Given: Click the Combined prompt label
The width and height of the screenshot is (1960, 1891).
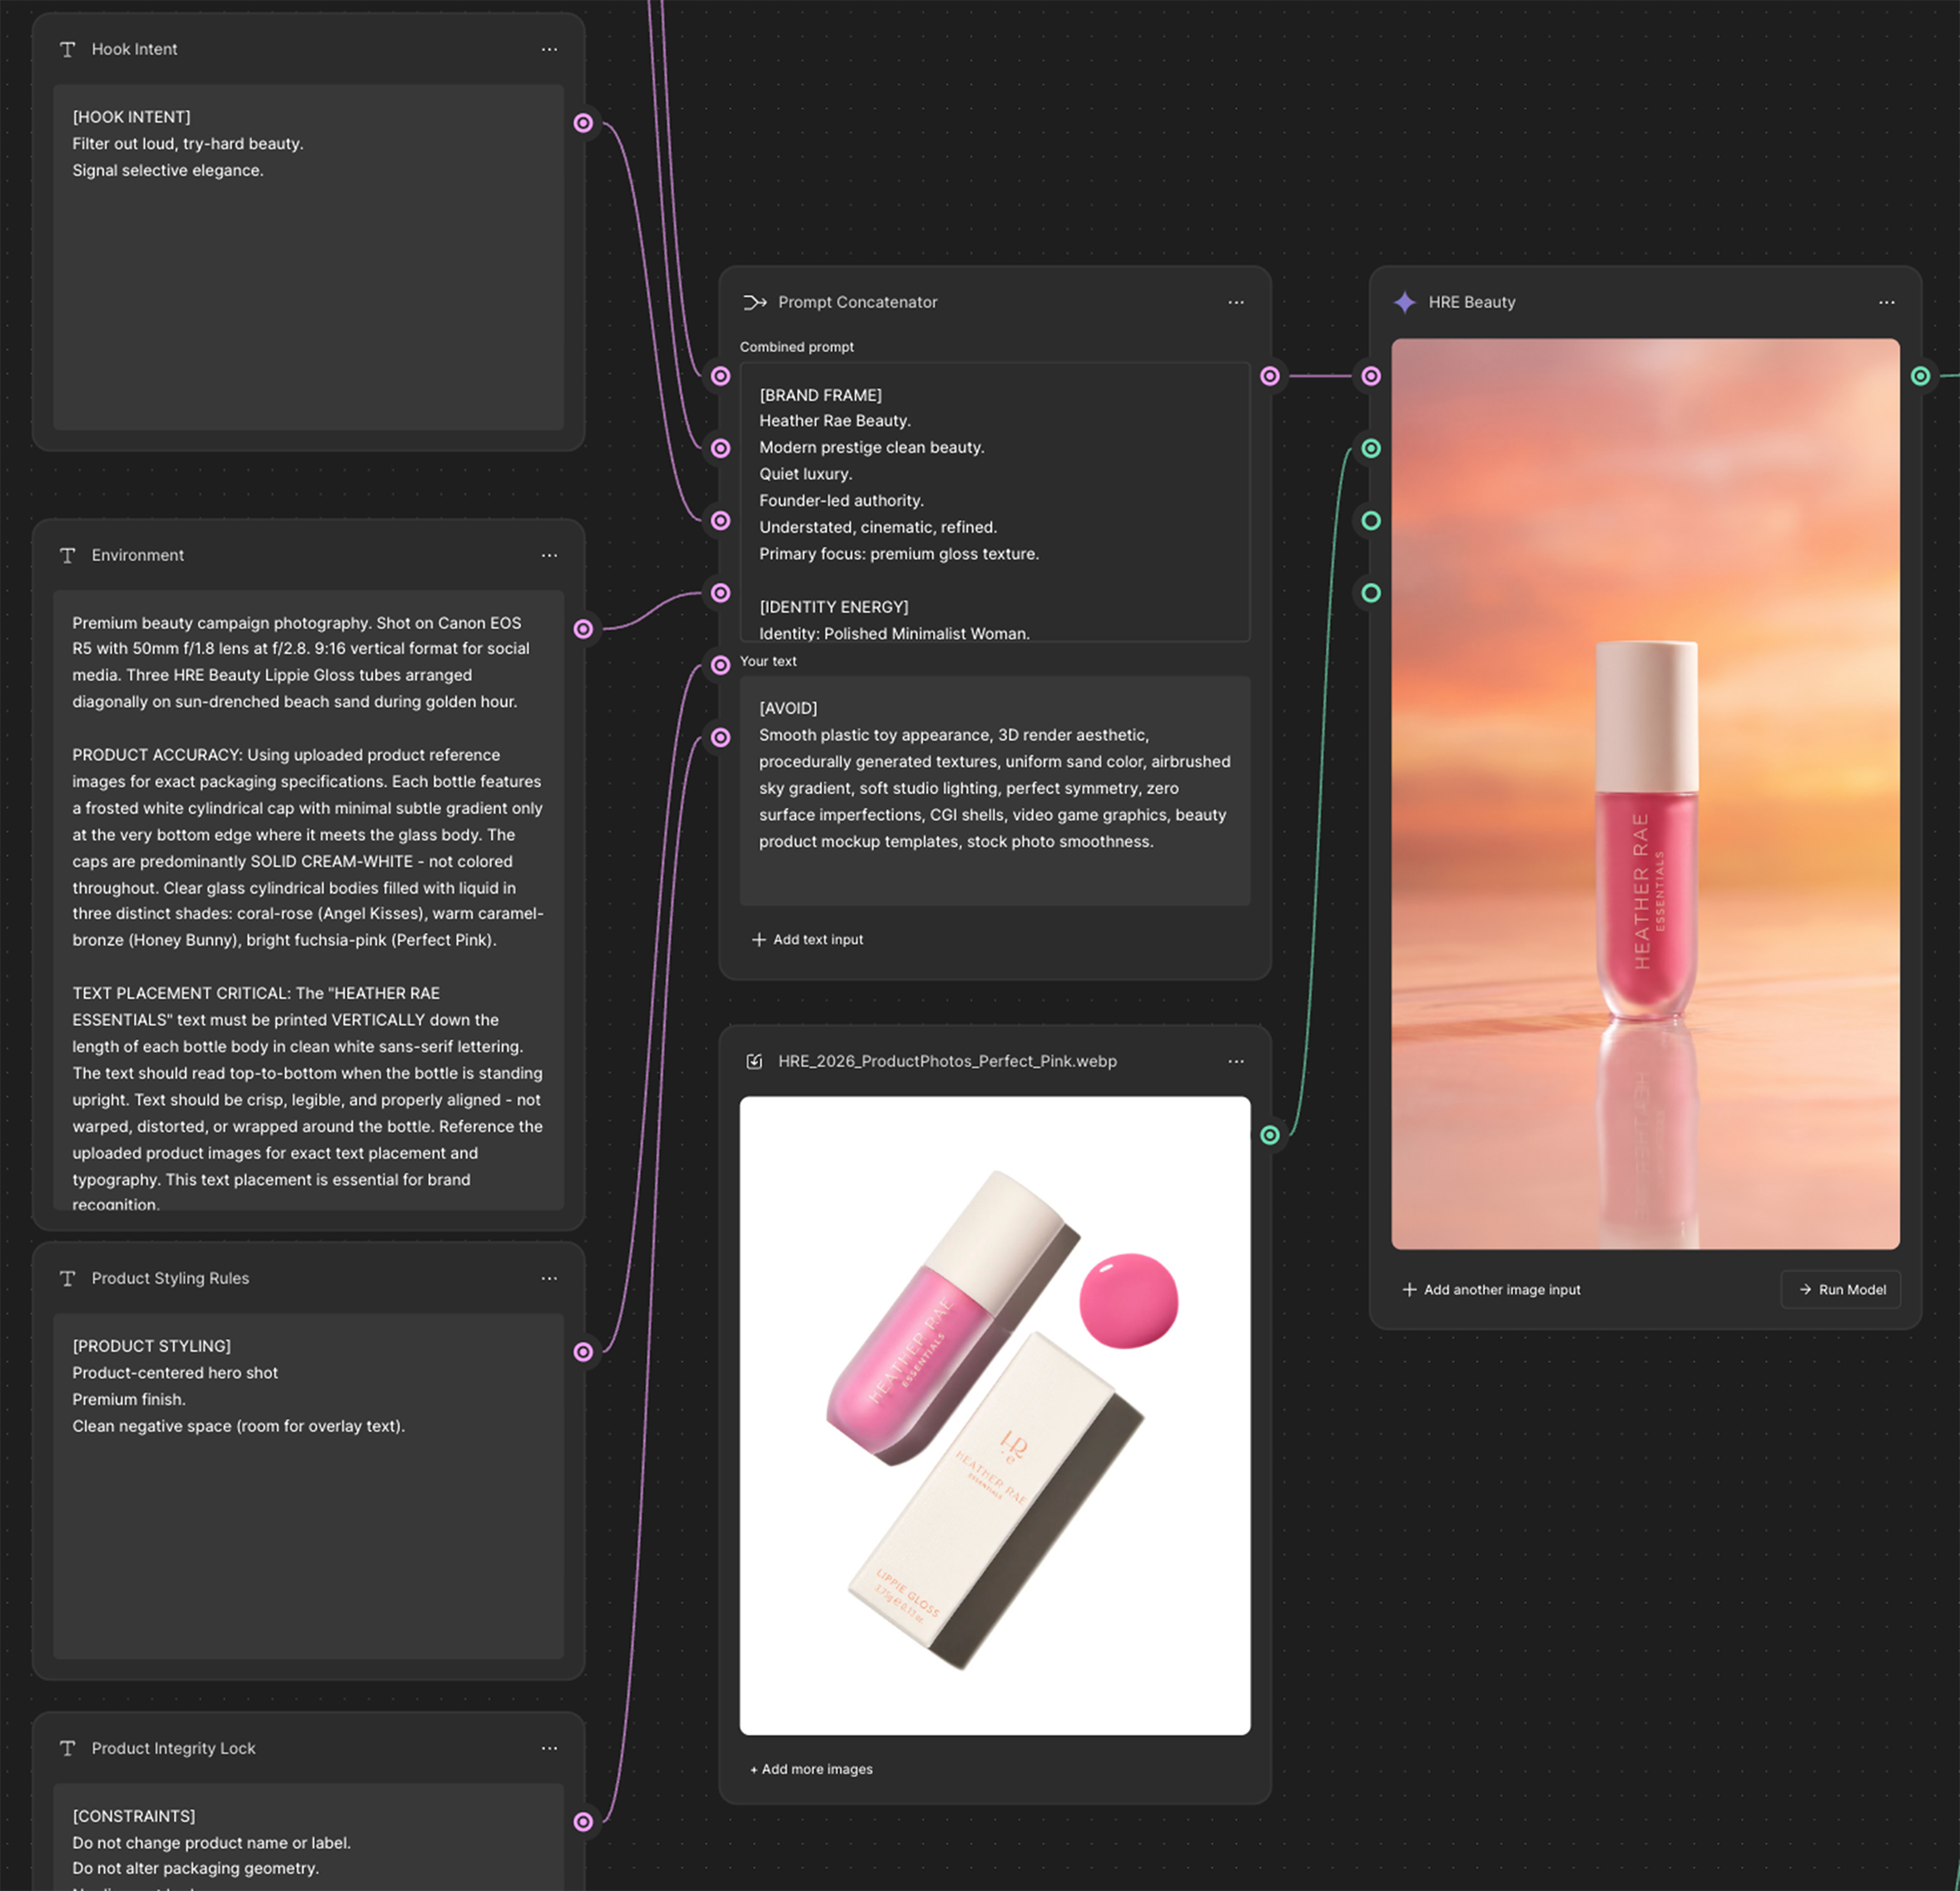Looking at the screenshot, I should point(797,347).
